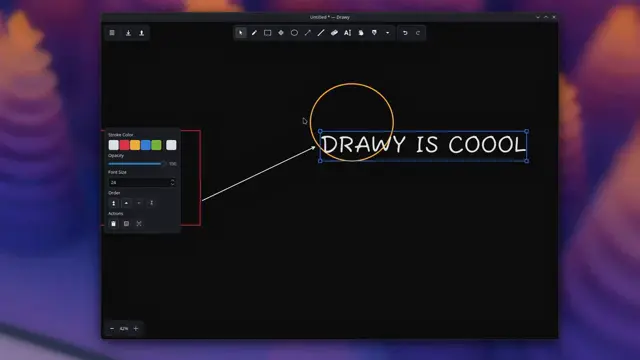Click the "Stroke Color" label
This screenshot has width=640, height=360.
point(120,135)
